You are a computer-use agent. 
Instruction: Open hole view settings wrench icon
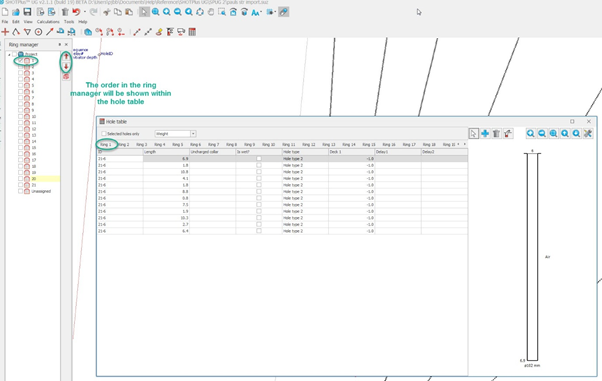click(588, 133)
